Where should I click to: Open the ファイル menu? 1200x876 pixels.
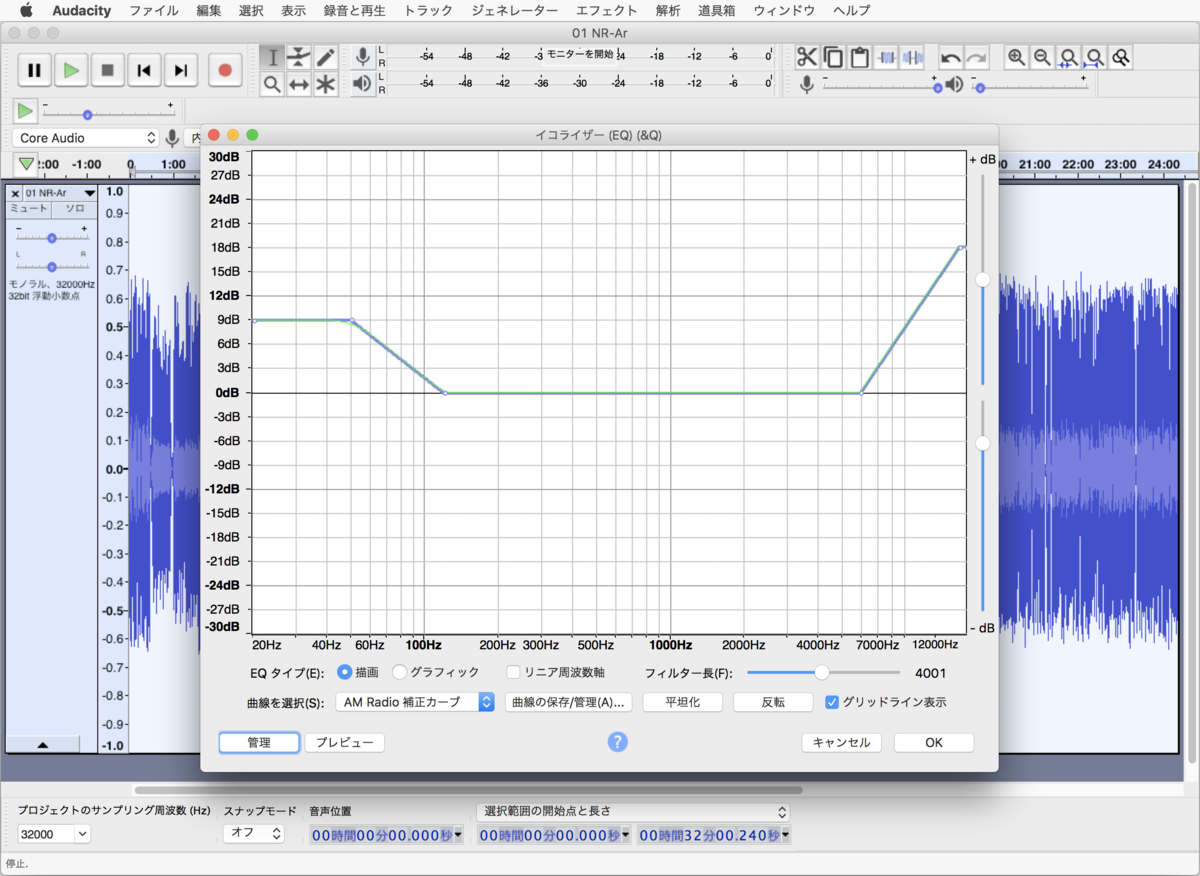point(154,11)
